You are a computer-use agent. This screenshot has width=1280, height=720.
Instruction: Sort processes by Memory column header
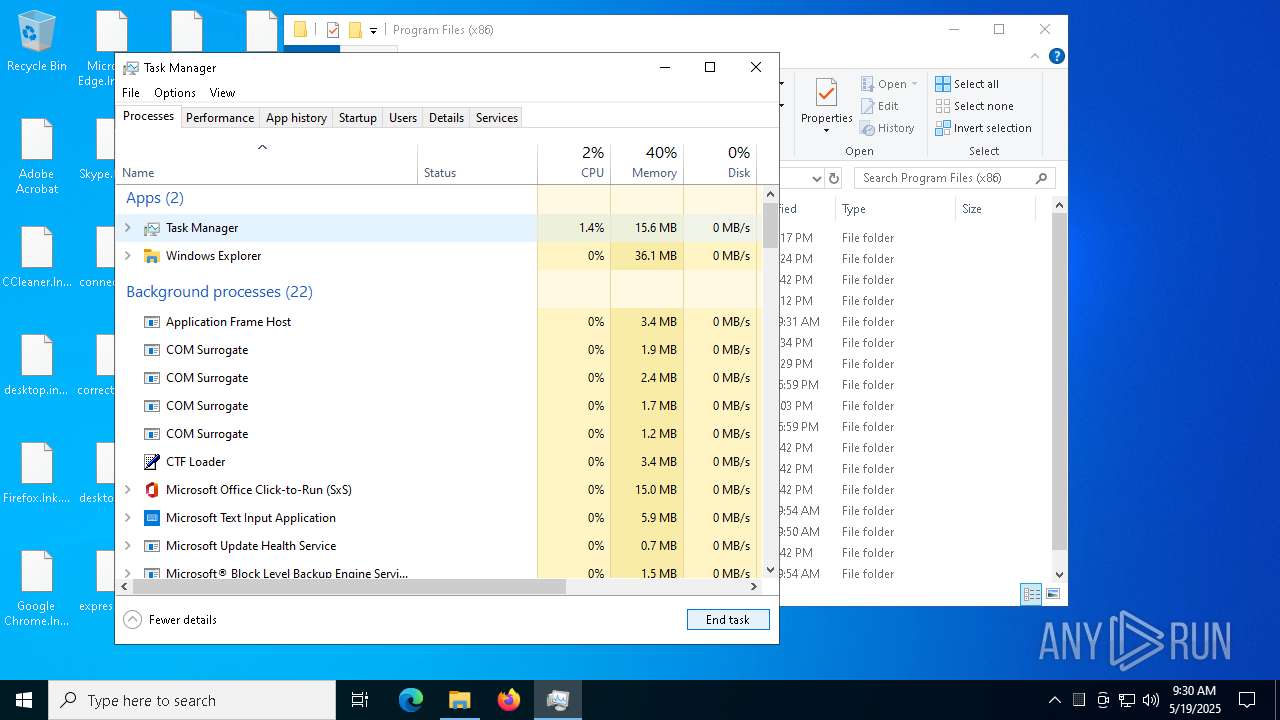[x=647, y=163]
